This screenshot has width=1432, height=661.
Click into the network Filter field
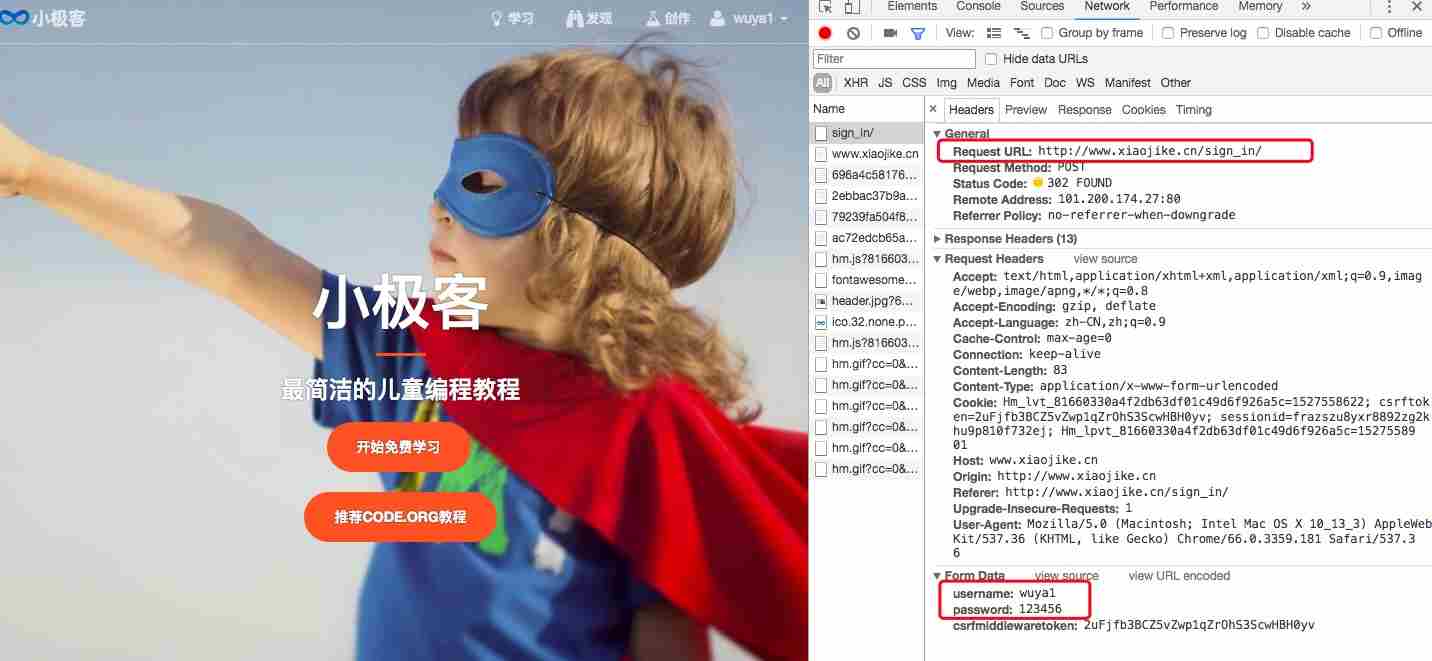tap(894, 59)
